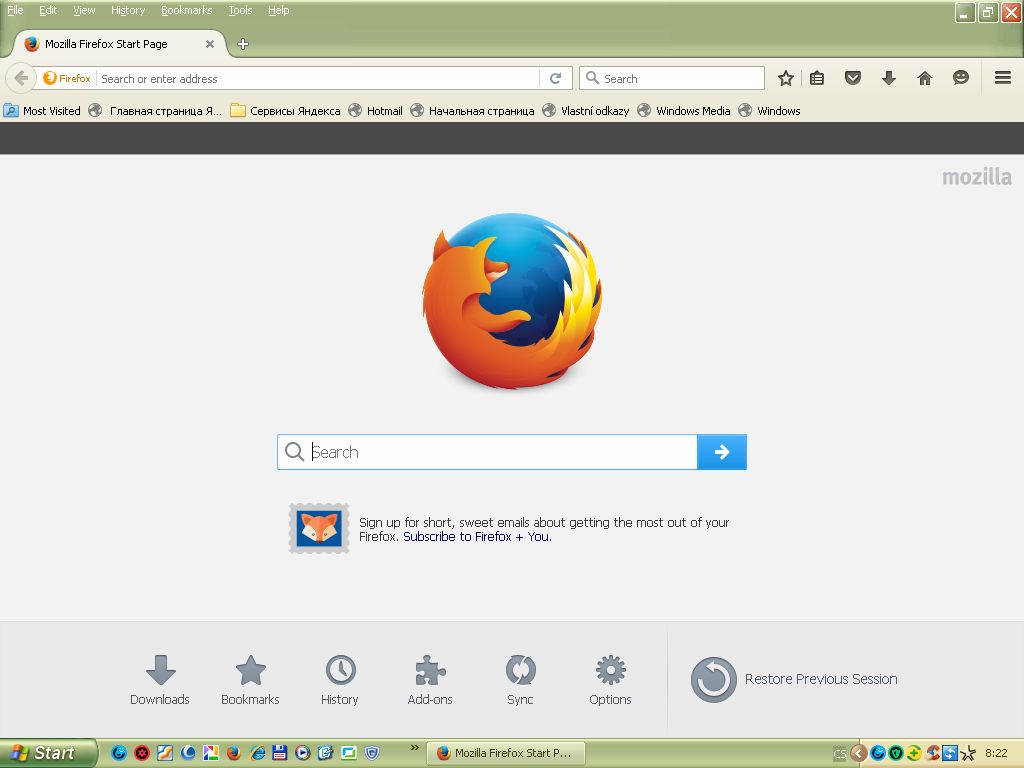The height and width of the screenshot is (768, 1024).
Task: Open the View menu
Action: 84,10
